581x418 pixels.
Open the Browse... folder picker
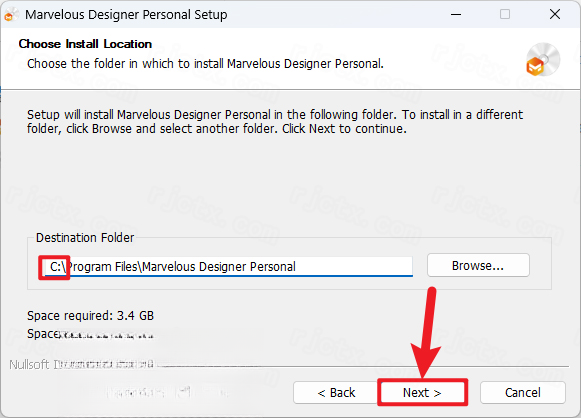pyautogui.click(x=478, y=265)
